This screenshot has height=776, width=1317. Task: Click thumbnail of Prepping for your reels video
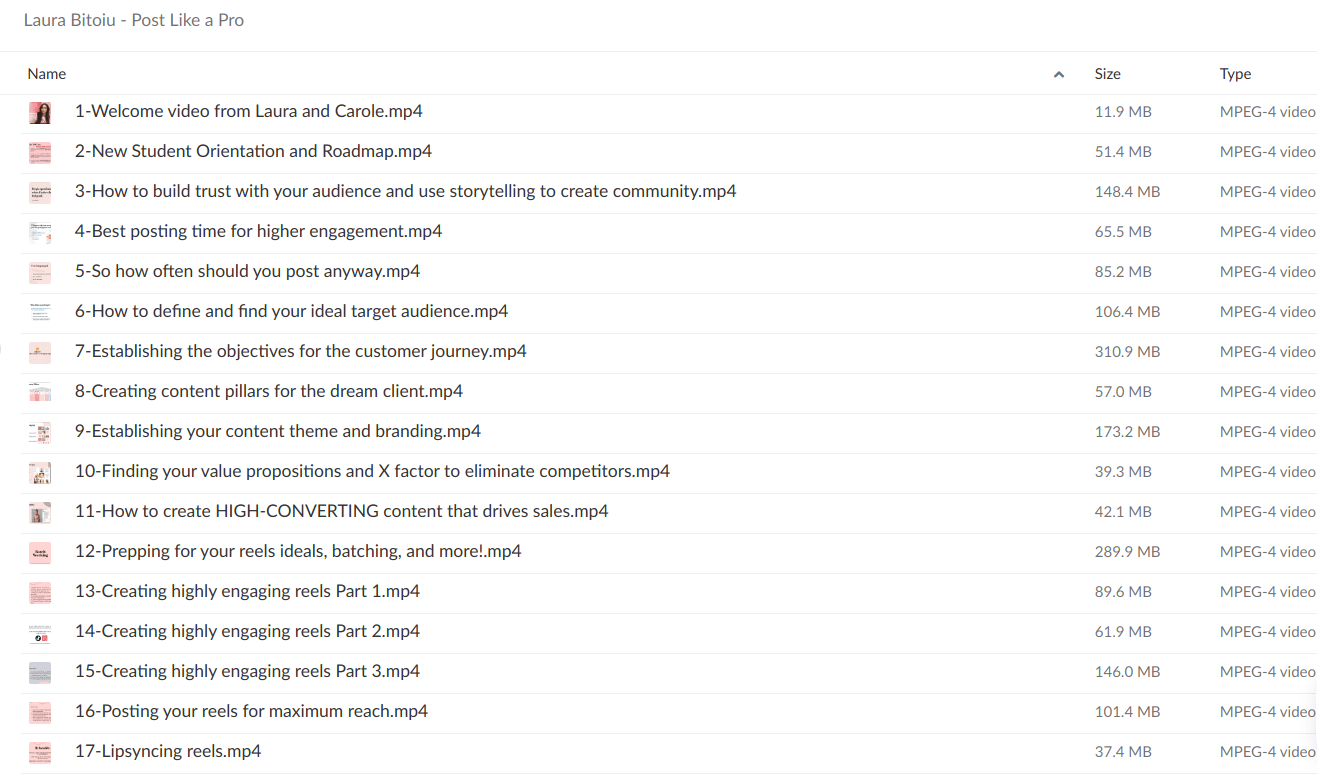pyautogui.click(x=40, y=552)
